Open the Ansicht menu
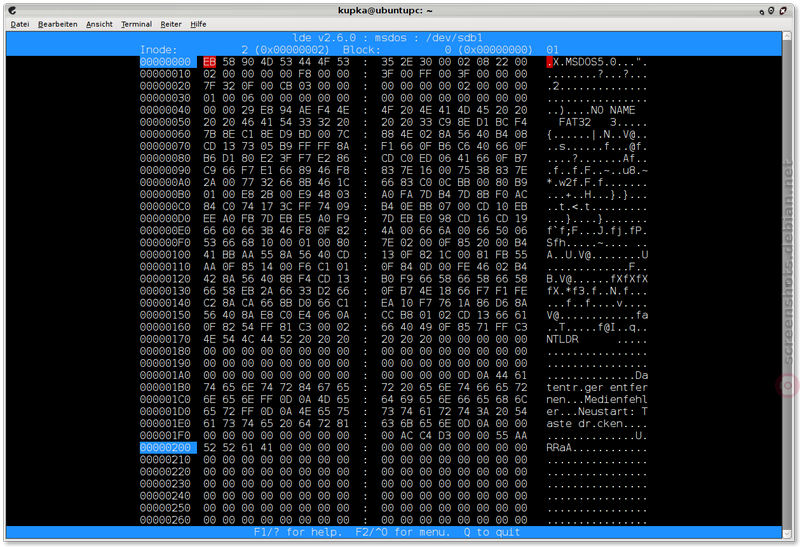Screen dimensions: 800x547 pyautogui.click(x=99, y=24)
